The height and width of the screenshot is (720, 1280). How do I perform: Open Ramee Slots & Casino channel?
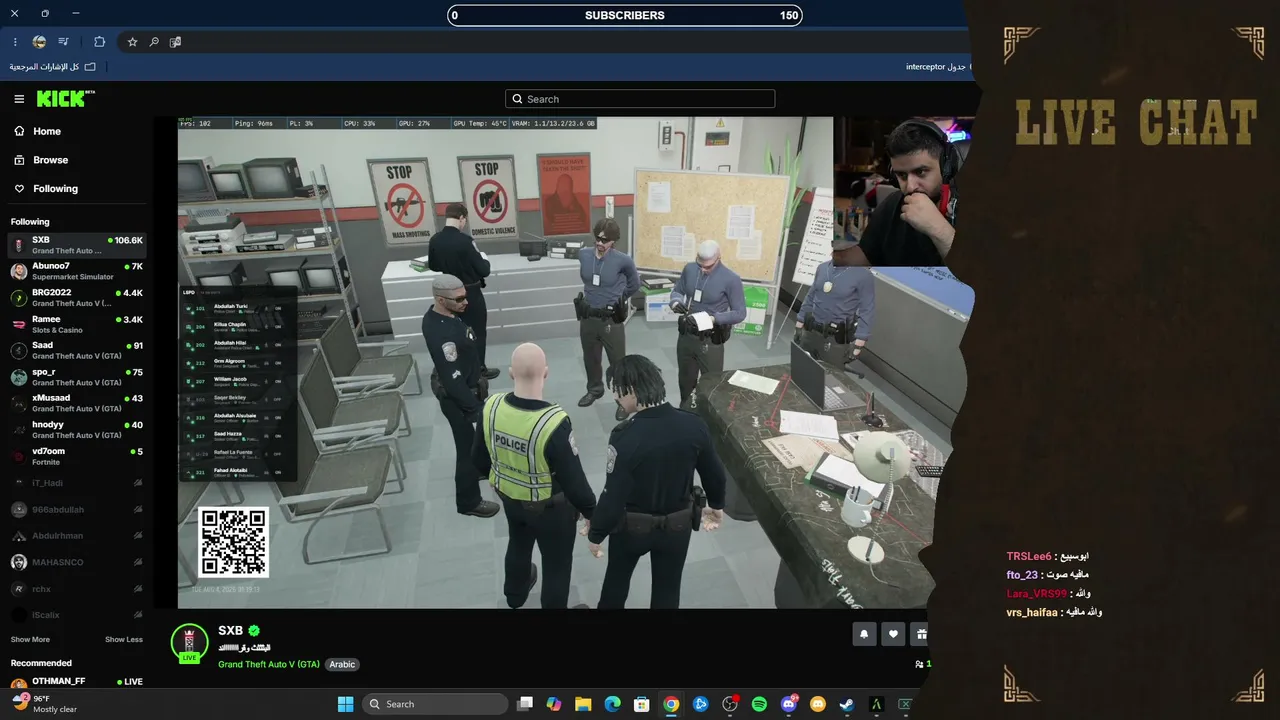click(77, 324)
